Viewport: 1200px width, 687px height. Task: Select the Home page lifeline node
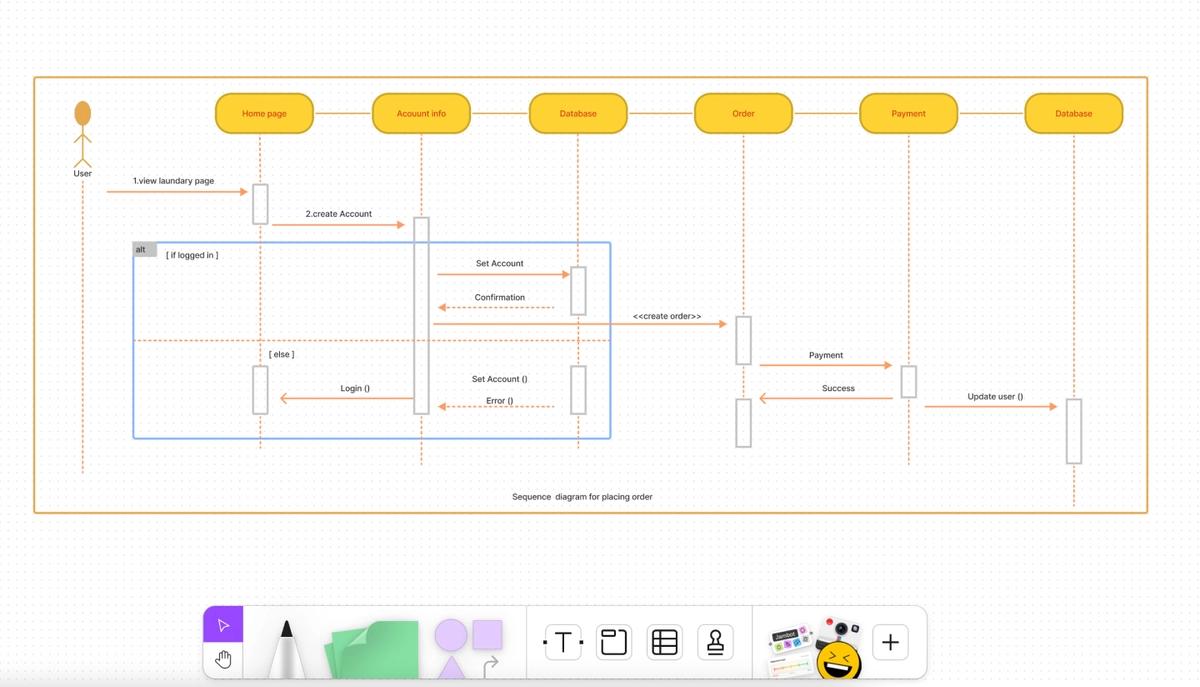coord(263,113)
